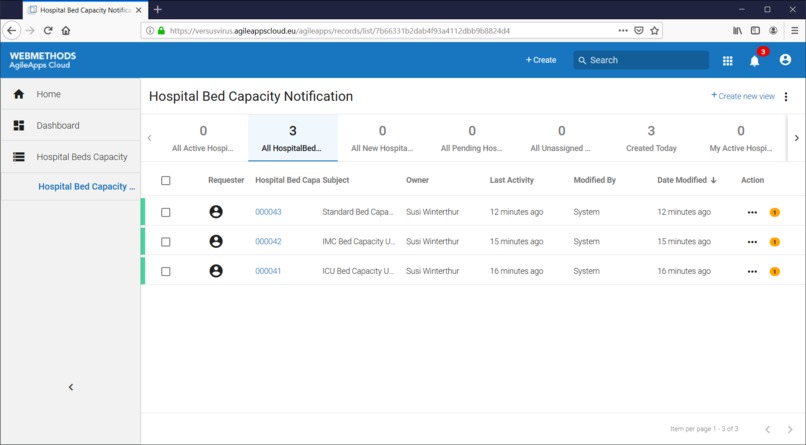Click the browser address bar URL
The image size is (806, 445).
click(x=340, y=31)
